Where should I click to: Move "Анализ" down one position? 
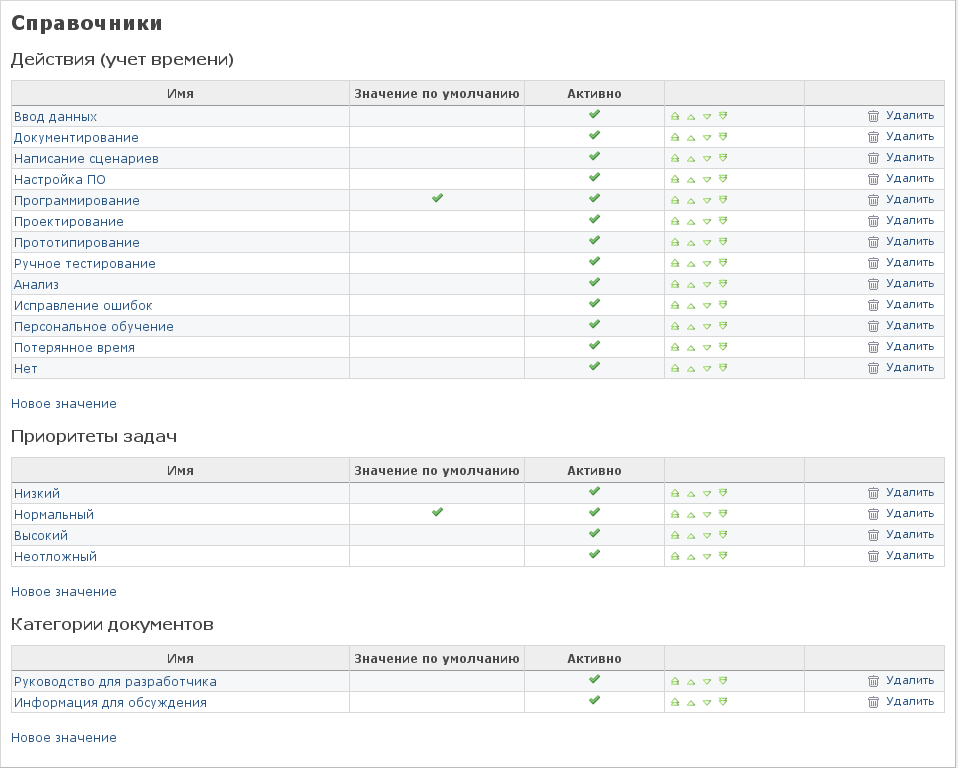click(707, 284)
